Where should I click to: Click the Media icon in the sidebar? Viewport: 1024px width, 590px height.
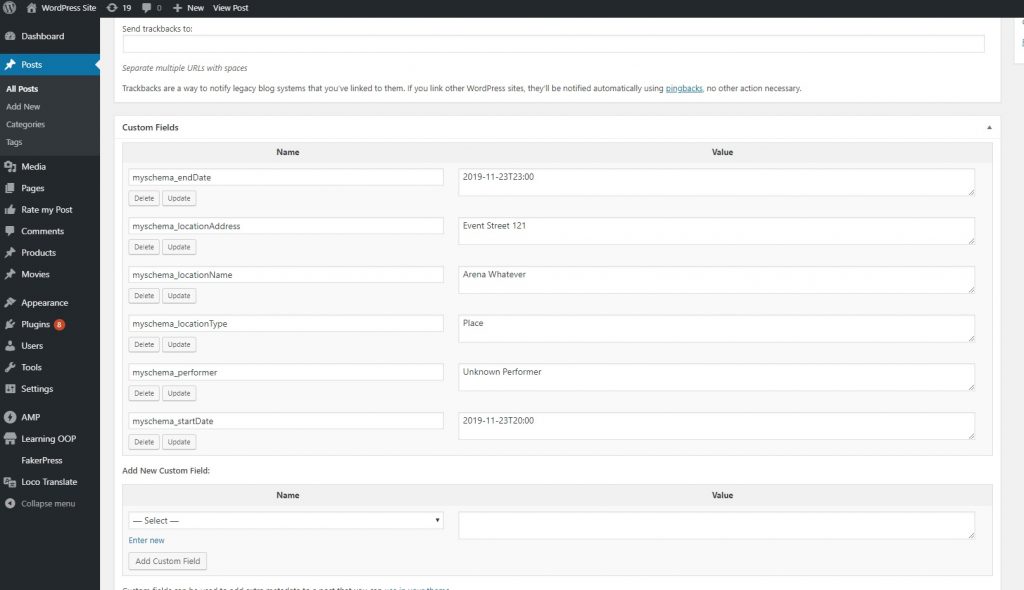click(10, 167)
